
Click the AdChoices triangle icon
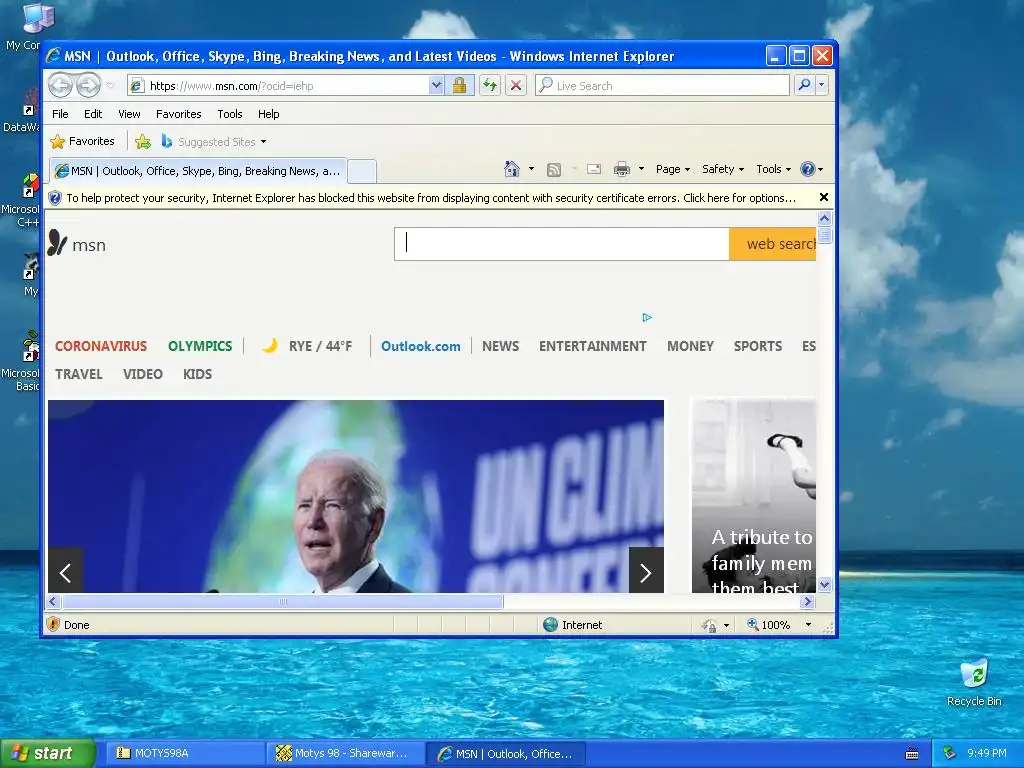[x=647, y=317]
